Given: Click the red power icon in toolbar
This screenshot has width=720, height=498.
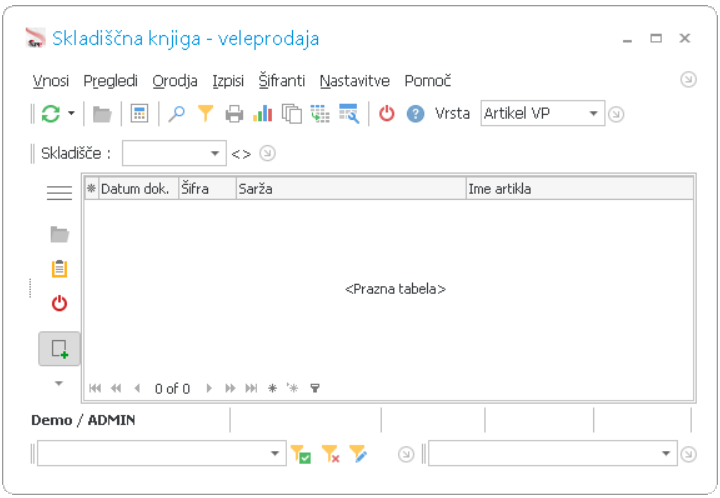Looking at the screenshot, I should tap(387, 113).
